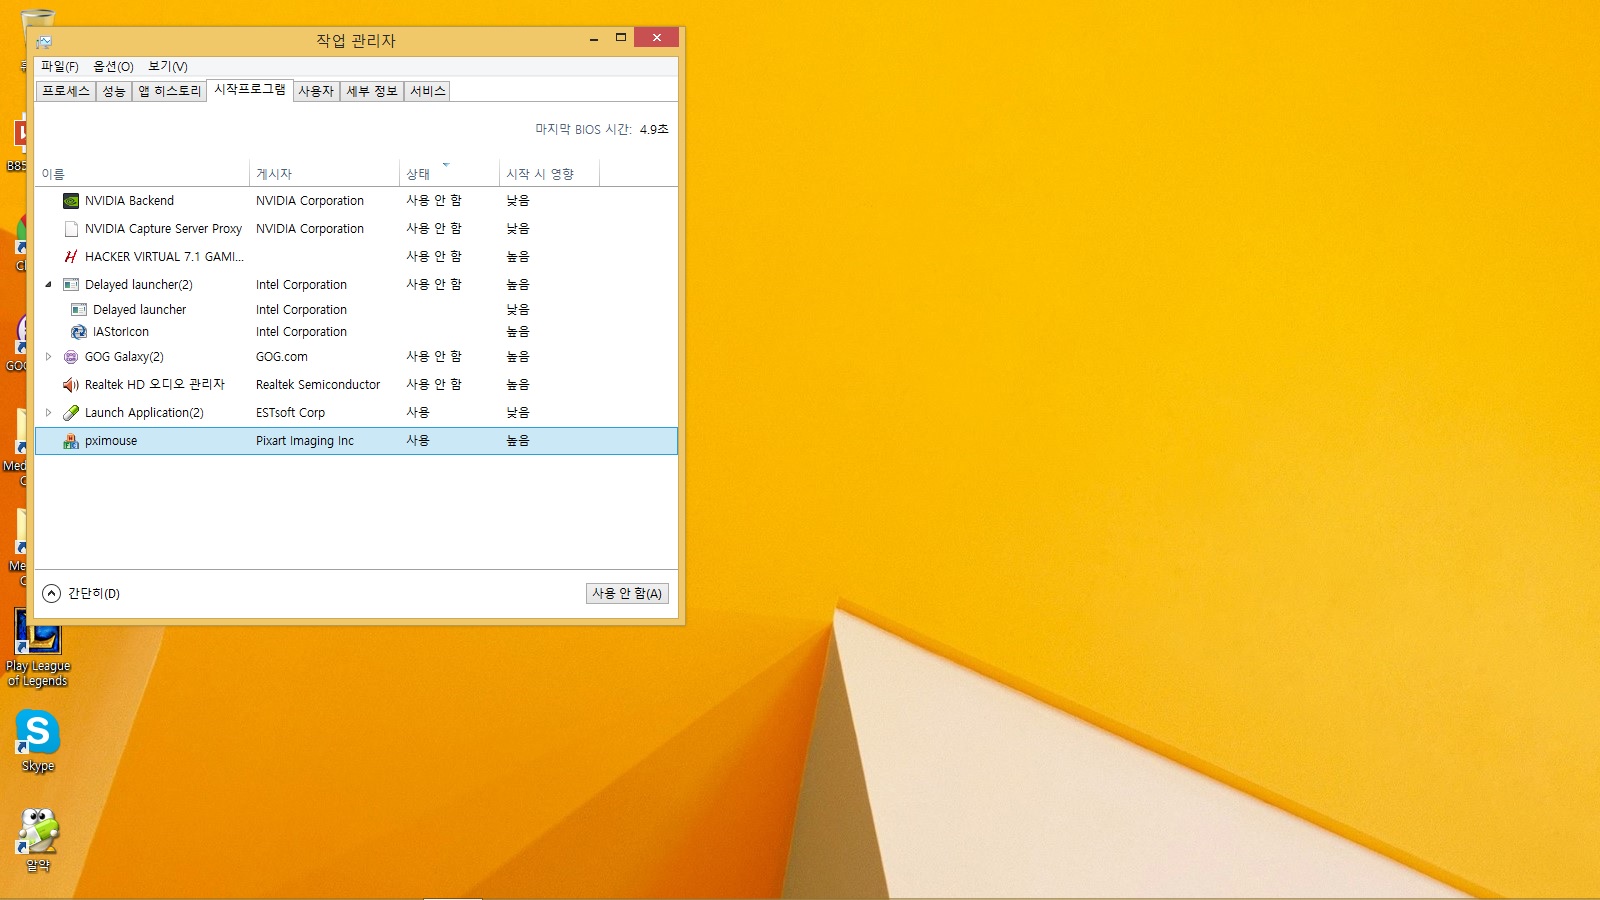The image size is (1600, 900).
Task: Sort by 시작 시 영향 column header
Action: click(540, 174)
